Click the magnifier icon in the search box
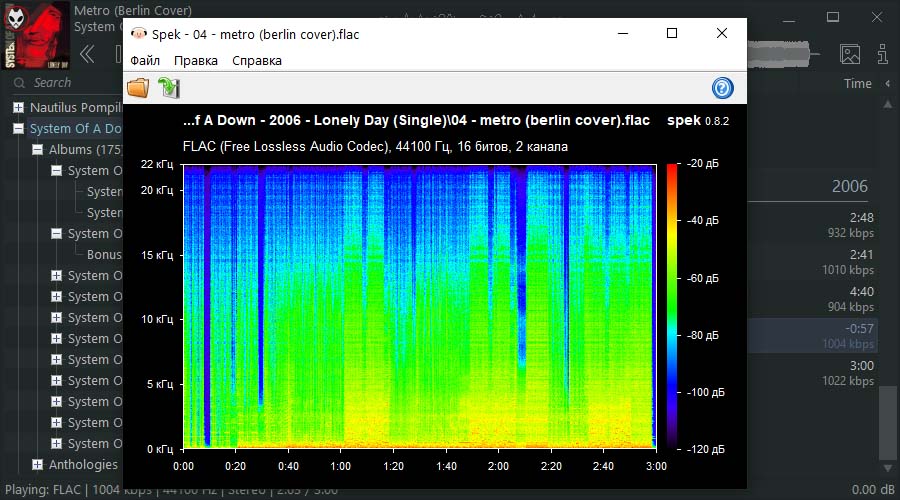Screen dimensions: 900x500 (20, 83)
